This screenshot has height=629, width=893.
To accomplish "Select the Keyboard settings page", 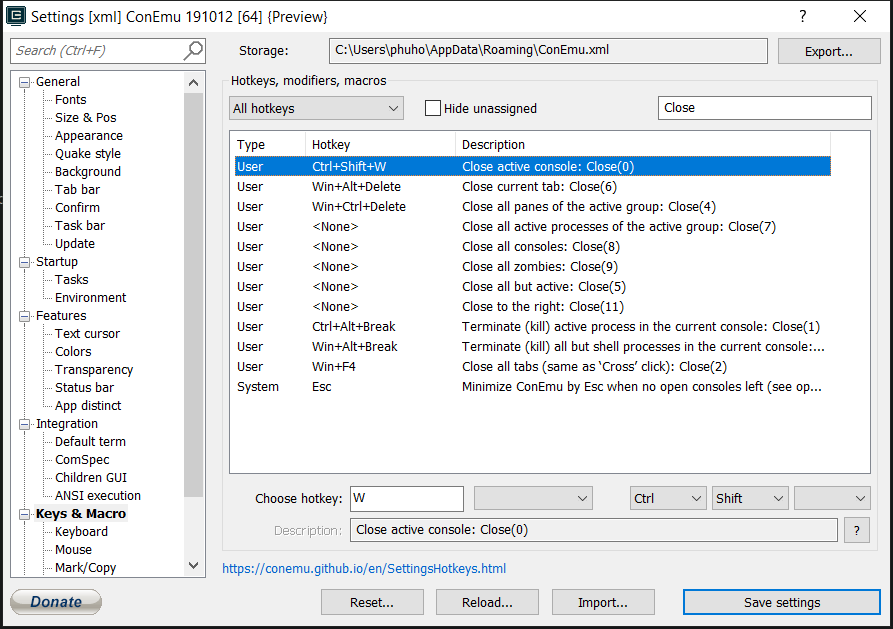I will click(81, 531).
